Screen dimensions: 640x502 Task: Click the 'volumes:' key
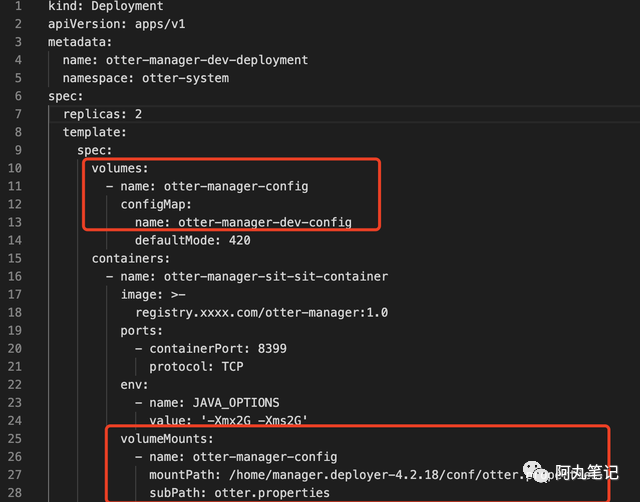[120, 168]
